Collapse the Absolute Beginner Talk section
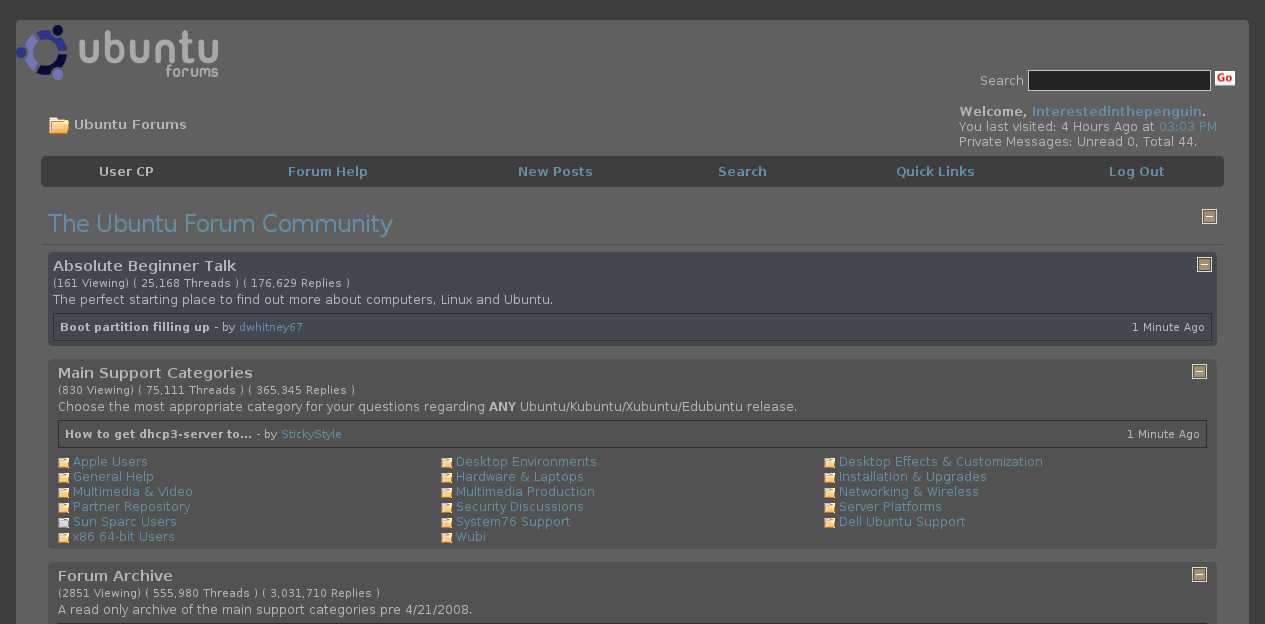Viewport: 1265px width, 624px height. (x=1204, y=264)
